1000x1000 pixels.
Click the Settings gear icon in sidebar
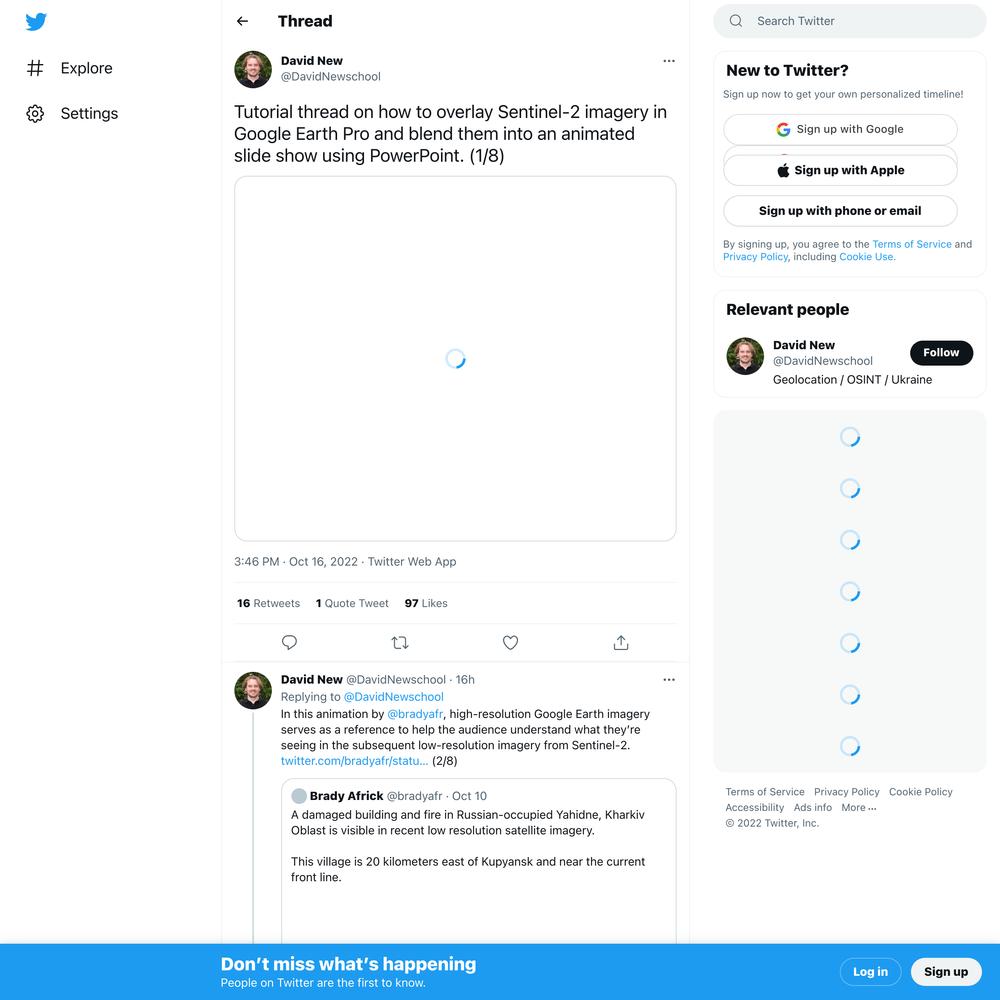pyautogui.click(x=35, y=114)
